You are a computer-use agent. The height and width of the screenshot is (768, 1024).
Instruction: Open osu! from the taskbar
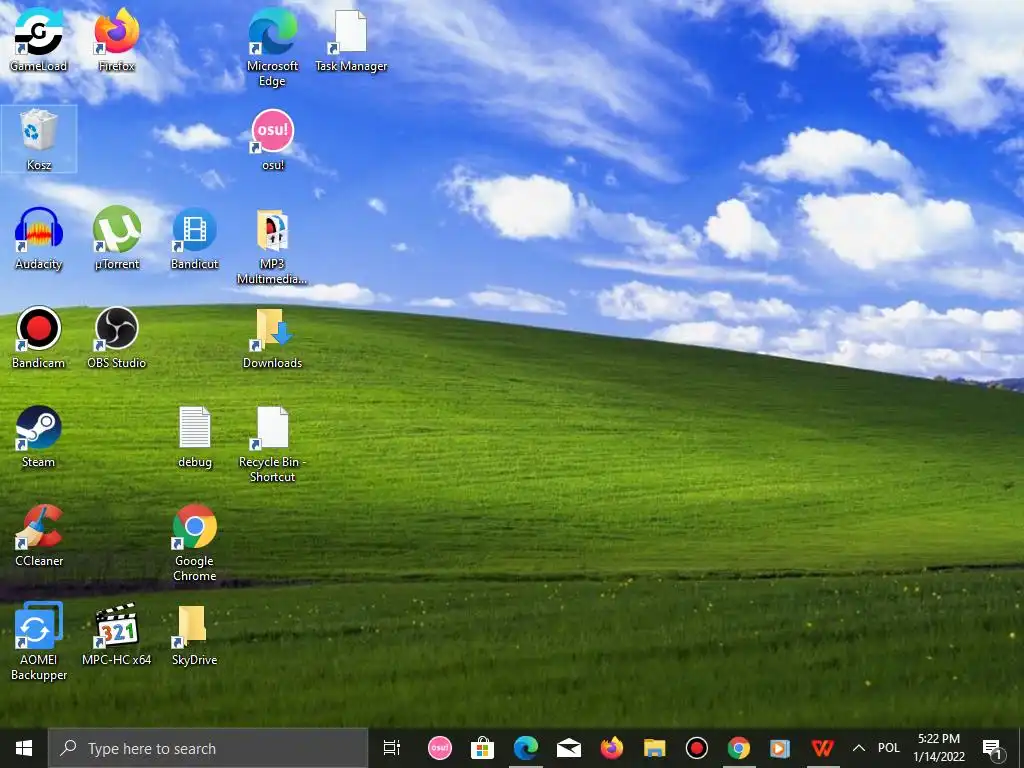[x=440, y=748]
